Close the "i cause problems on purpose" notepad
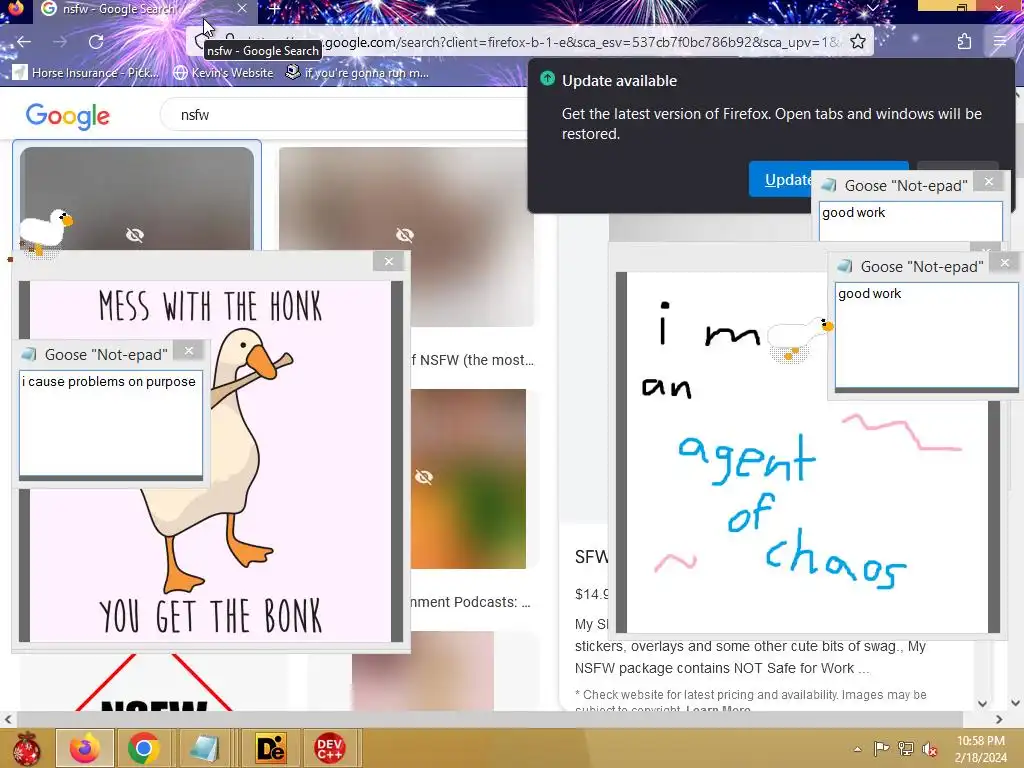The width and height of the screenshot is (1024, 768). pyautogui.click(x=189, y=351)
